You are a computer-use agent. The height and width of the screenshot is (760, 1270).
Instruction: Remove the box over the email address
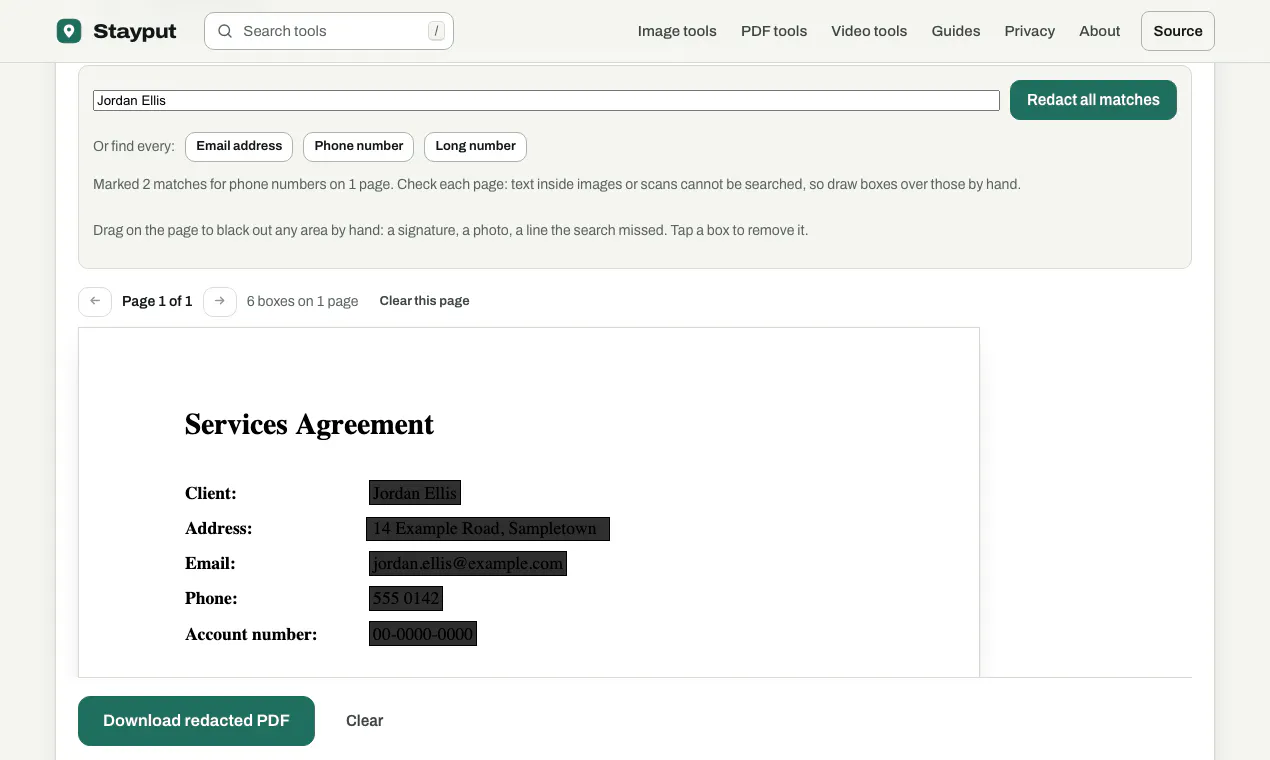click(468, 563)
